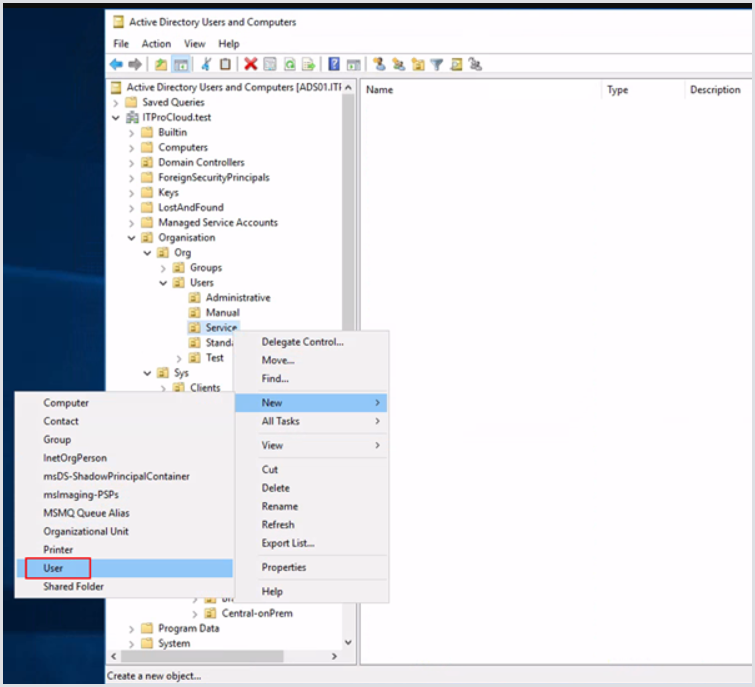Expand the Groups organizational unit
Screen dimensions: 755x687
[x=164, y=268]
